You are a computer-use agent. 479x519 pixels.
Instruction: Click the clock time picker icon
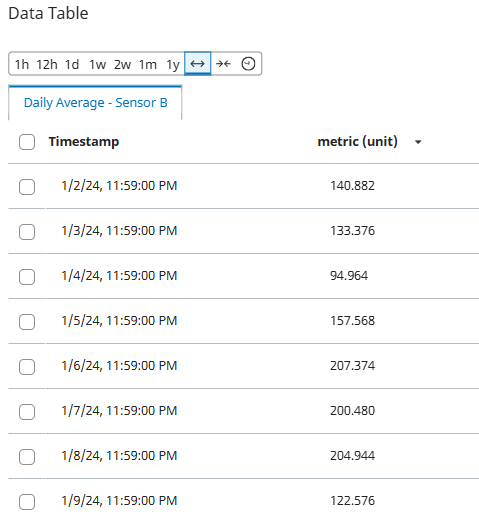tap(248, 63)
